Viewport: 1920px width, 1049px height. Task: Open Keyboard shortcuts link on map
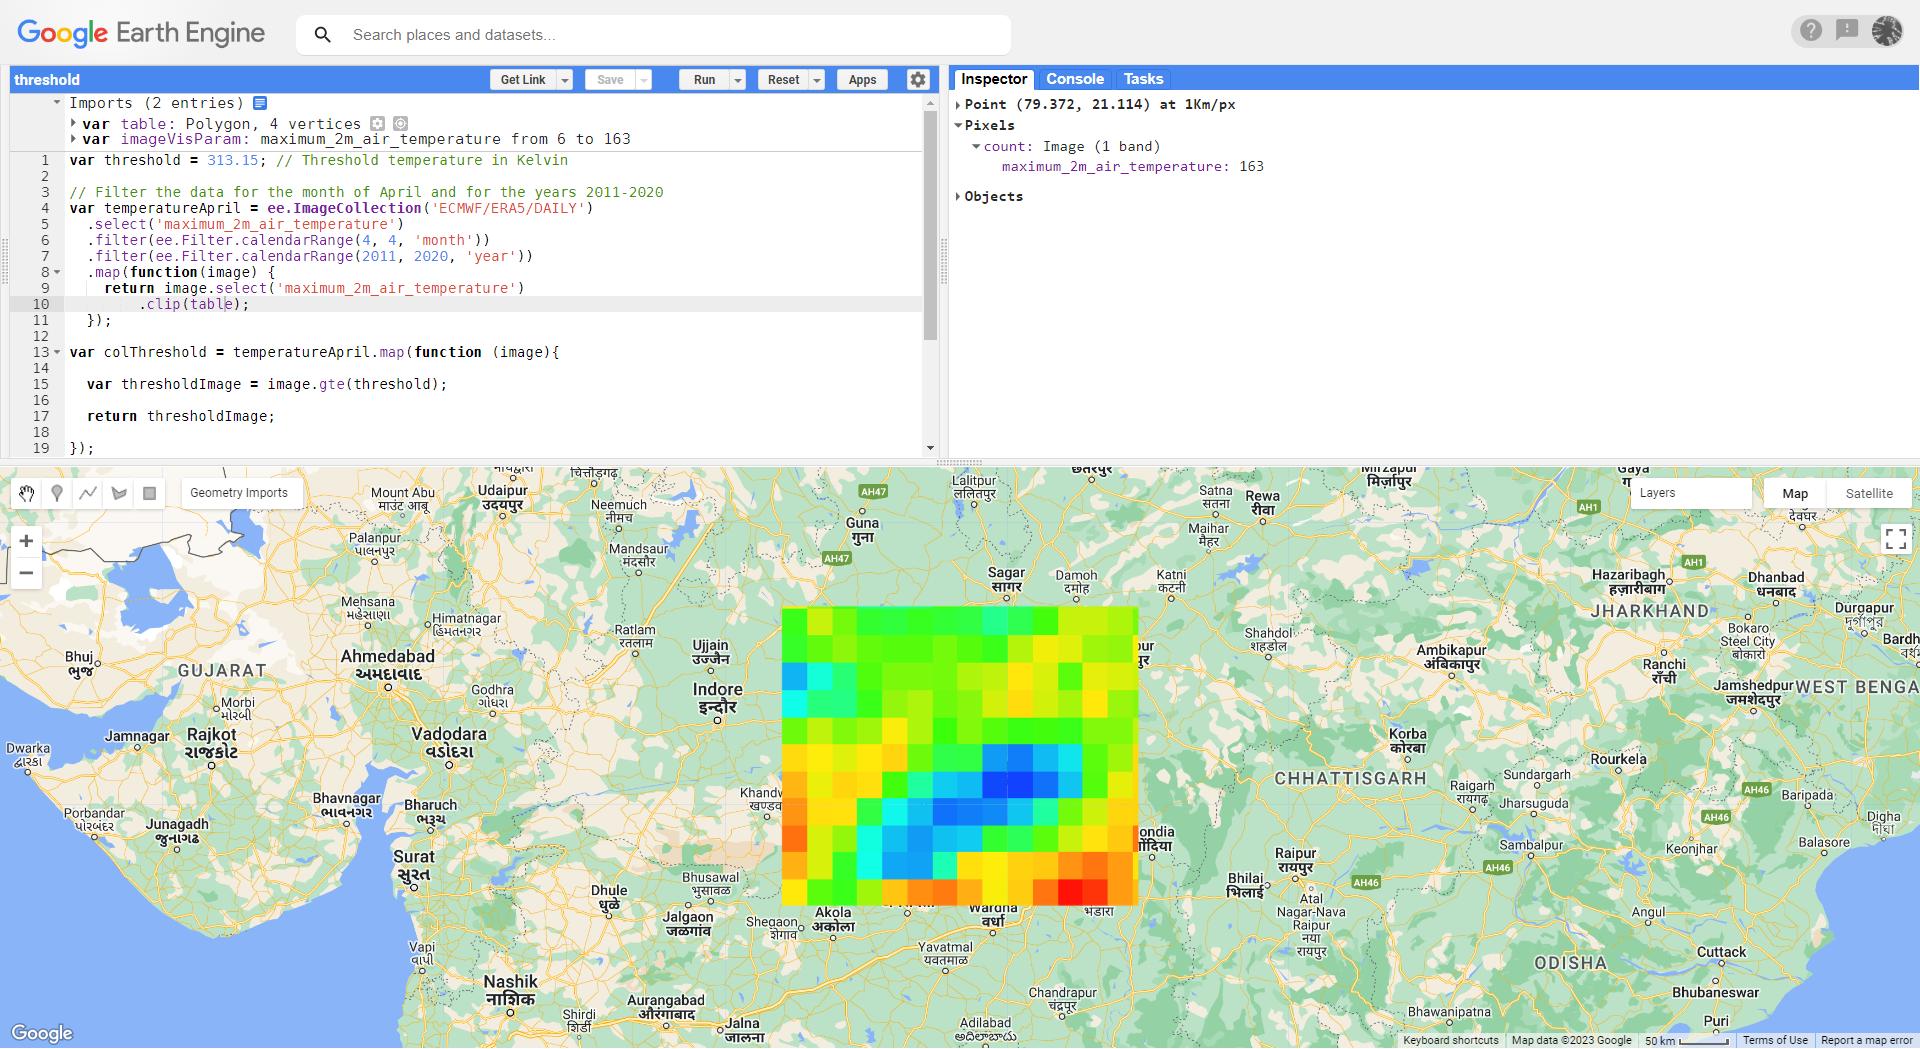click(1451, 1040)
